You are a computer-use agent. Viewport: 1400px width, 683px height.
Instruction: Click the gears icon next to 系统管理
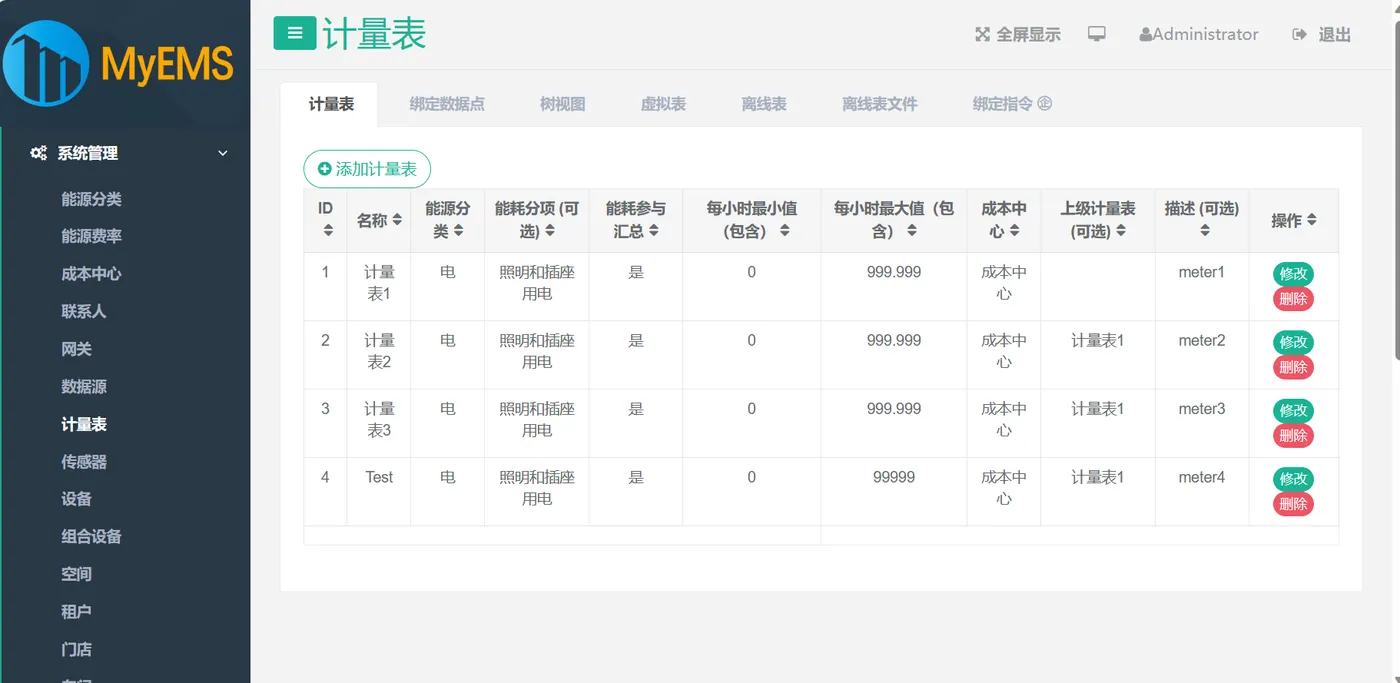(x=37, y=153)
